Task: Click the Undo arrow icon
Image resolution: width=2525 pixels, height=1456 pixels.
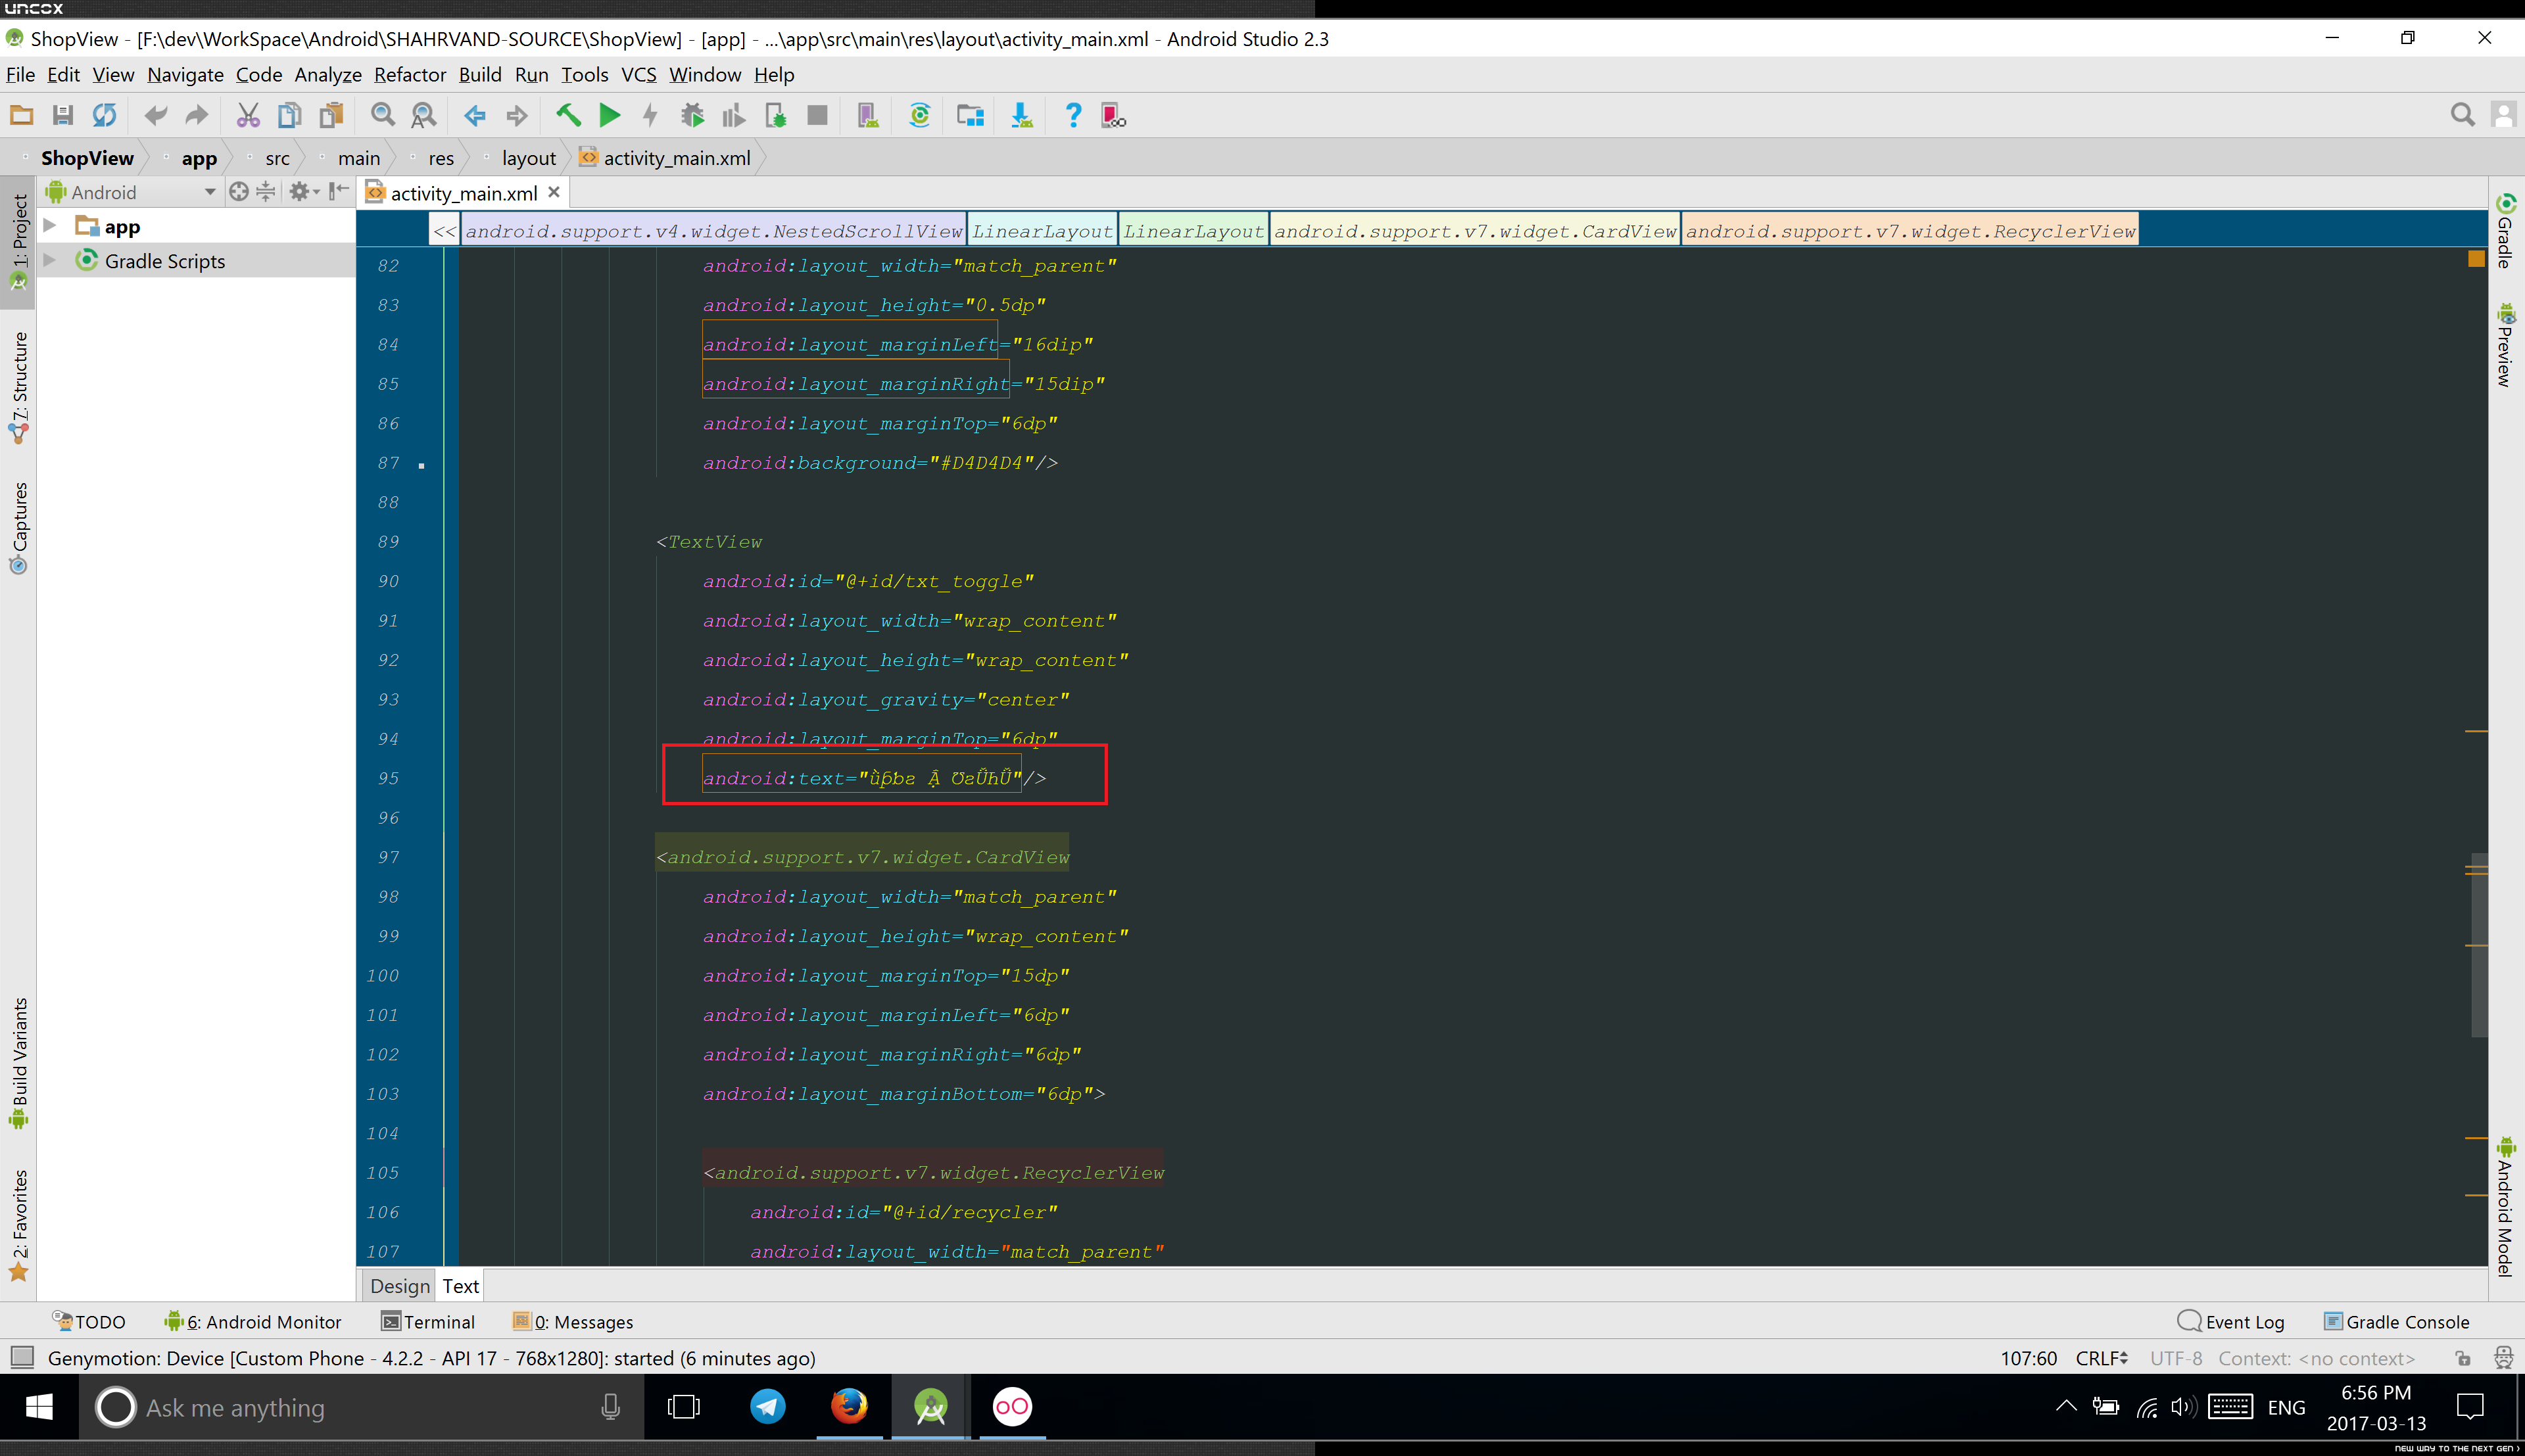Action: tap(156, 115)
